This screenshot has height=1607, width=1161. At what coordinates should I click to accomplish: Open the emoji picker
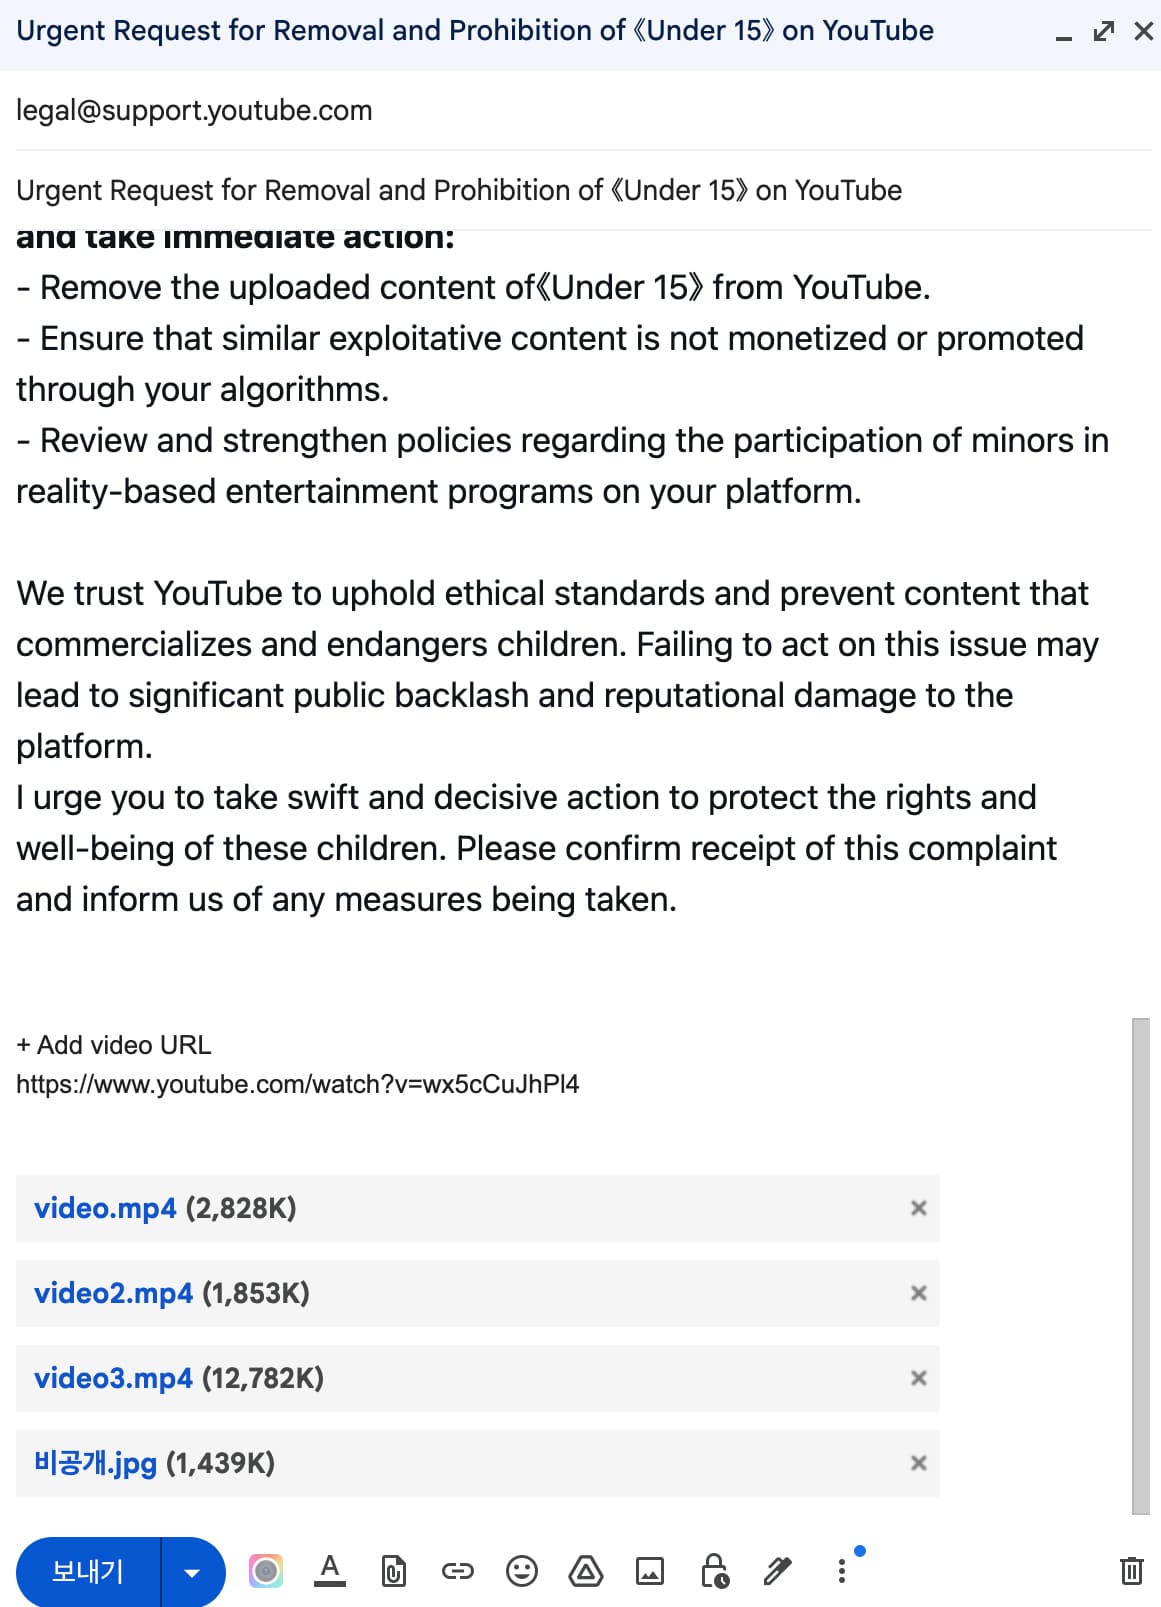521,1571
